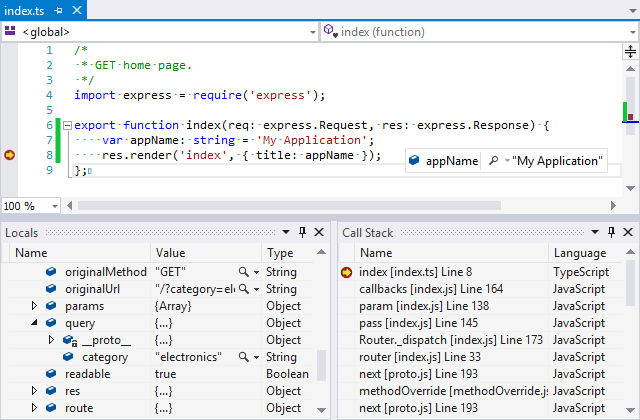Open the visualizer magnifier for originalMethod value
This screenshot has height=420, width=640.
[243, 272]
